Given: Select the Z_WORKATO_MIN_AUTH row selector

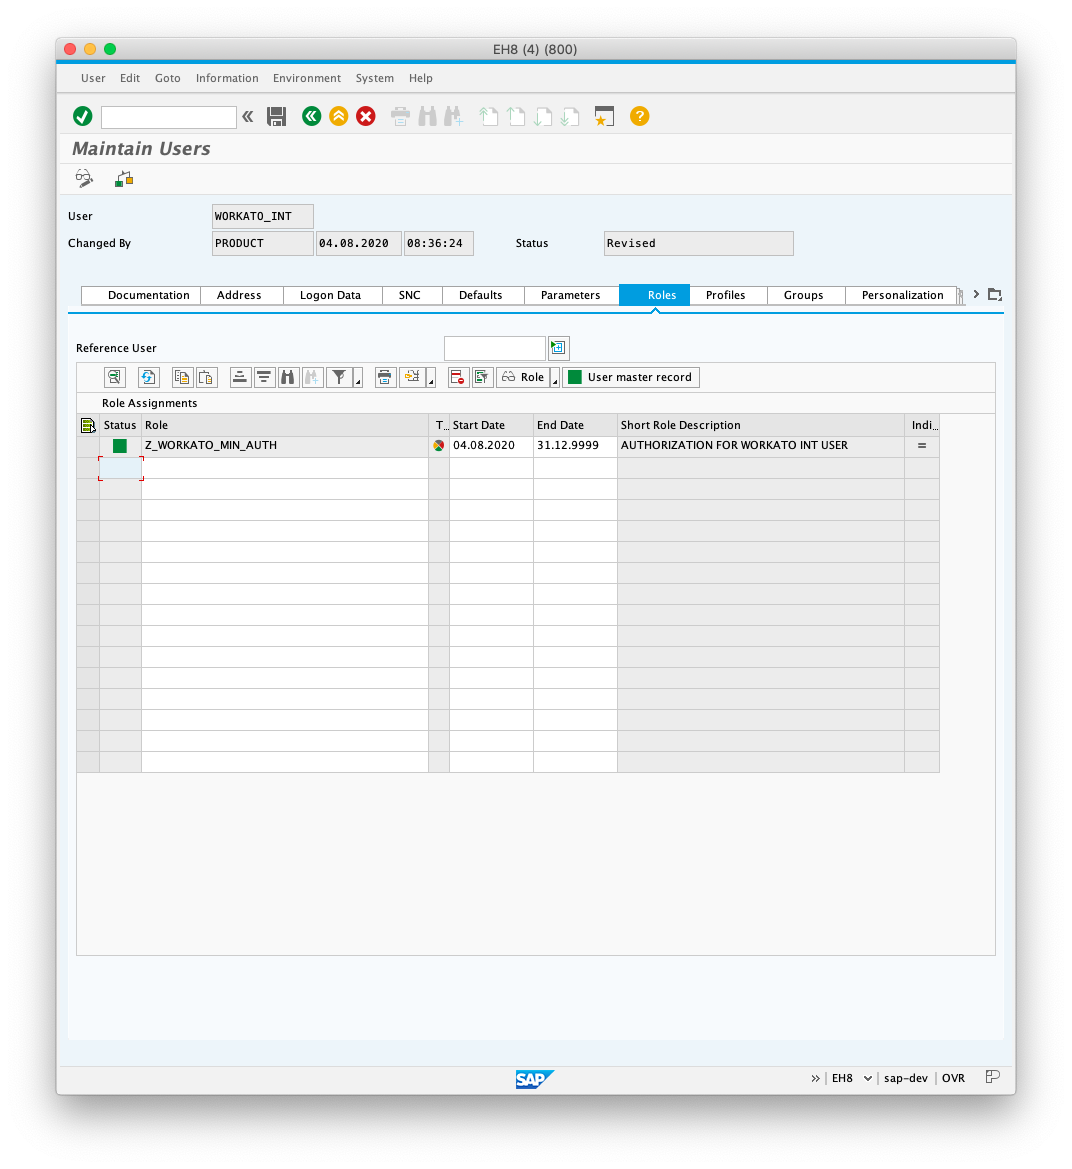Looking at the screenshot, I should [88, 446].
